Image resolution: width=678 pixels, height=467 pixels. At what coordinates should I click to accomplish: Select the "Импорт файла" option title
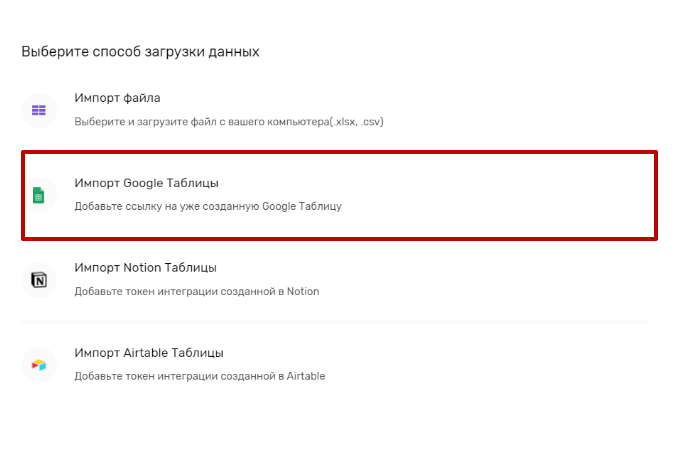[117, 98]
